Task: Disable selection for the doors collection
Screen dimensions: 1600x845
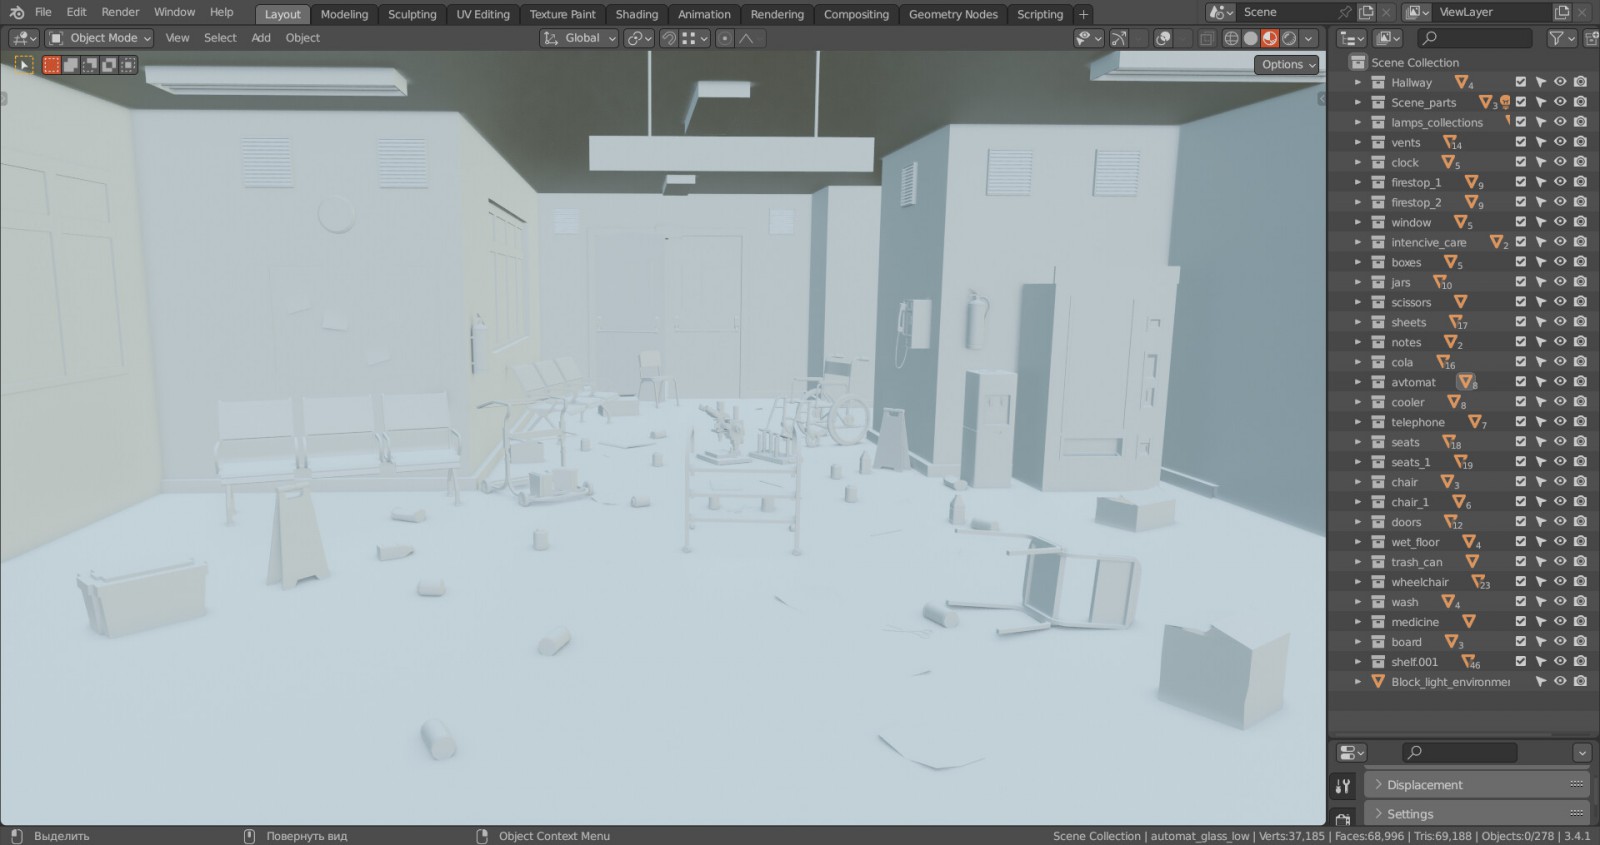Action: pyautogui.click(x=1541, y=522)
